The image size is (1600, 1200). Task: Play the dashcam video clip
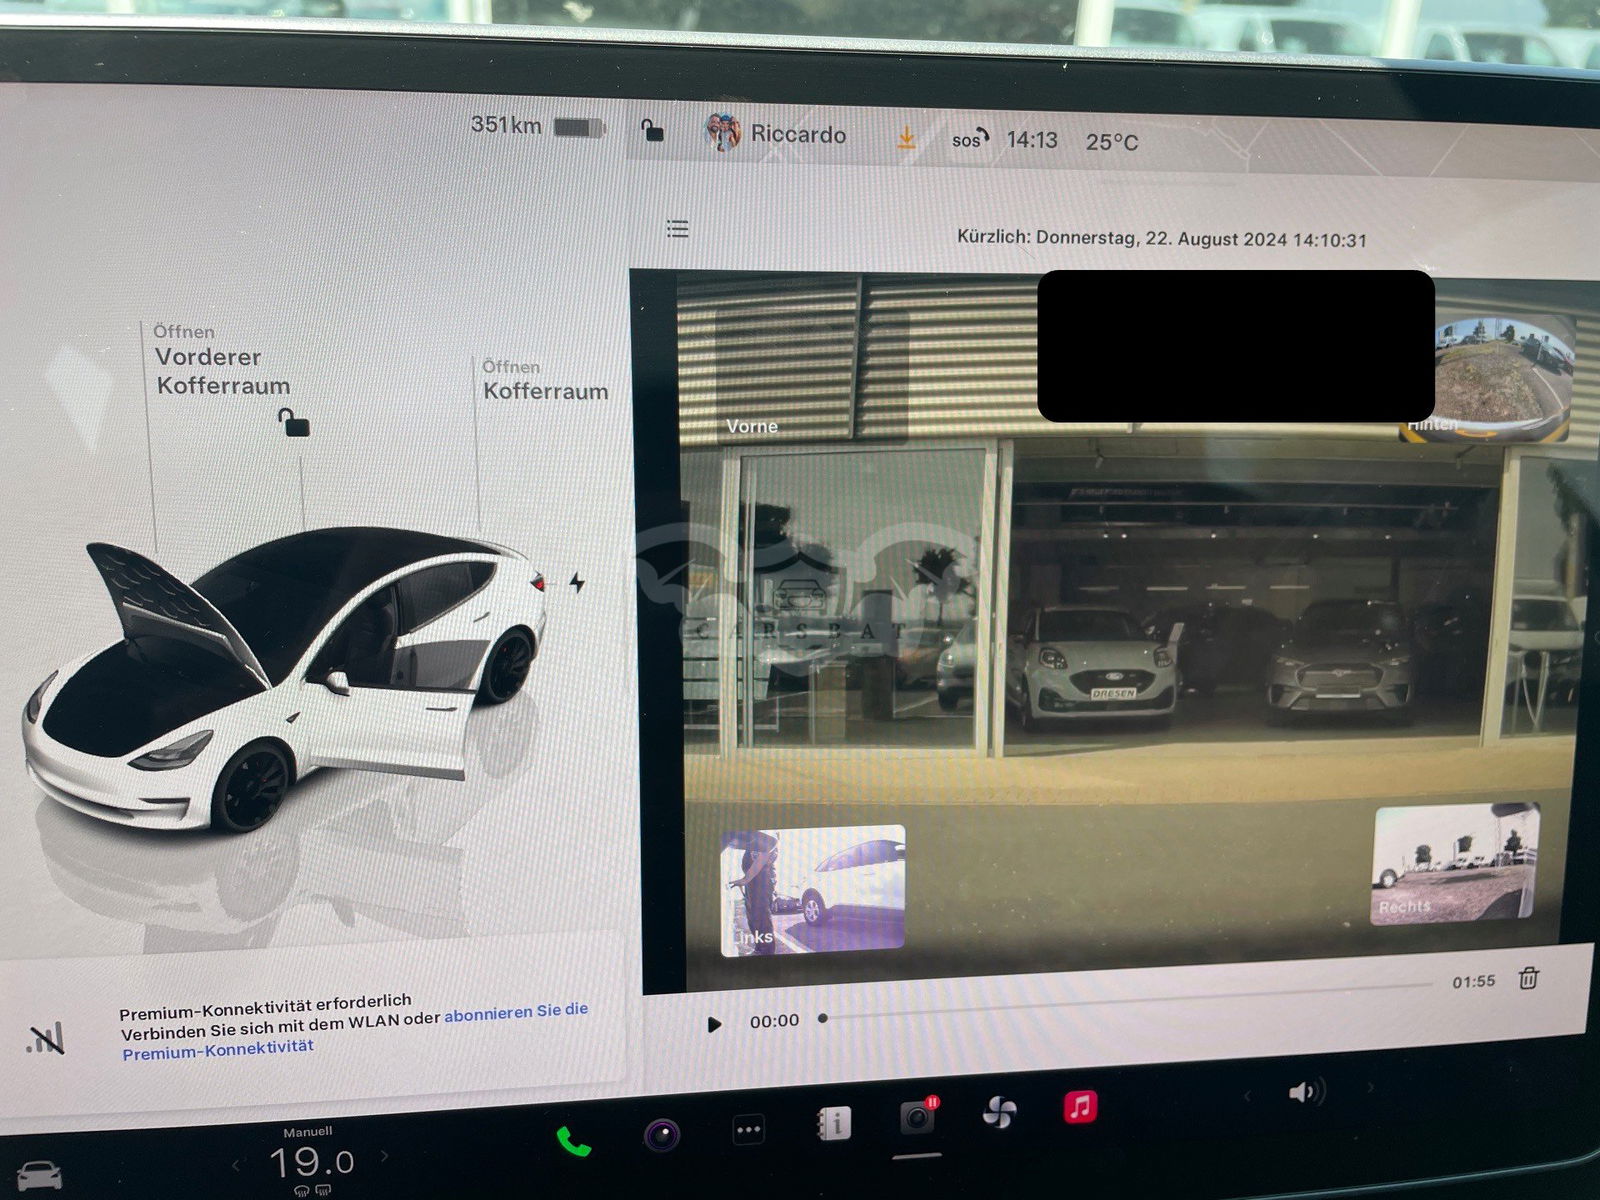point(714,1024)
